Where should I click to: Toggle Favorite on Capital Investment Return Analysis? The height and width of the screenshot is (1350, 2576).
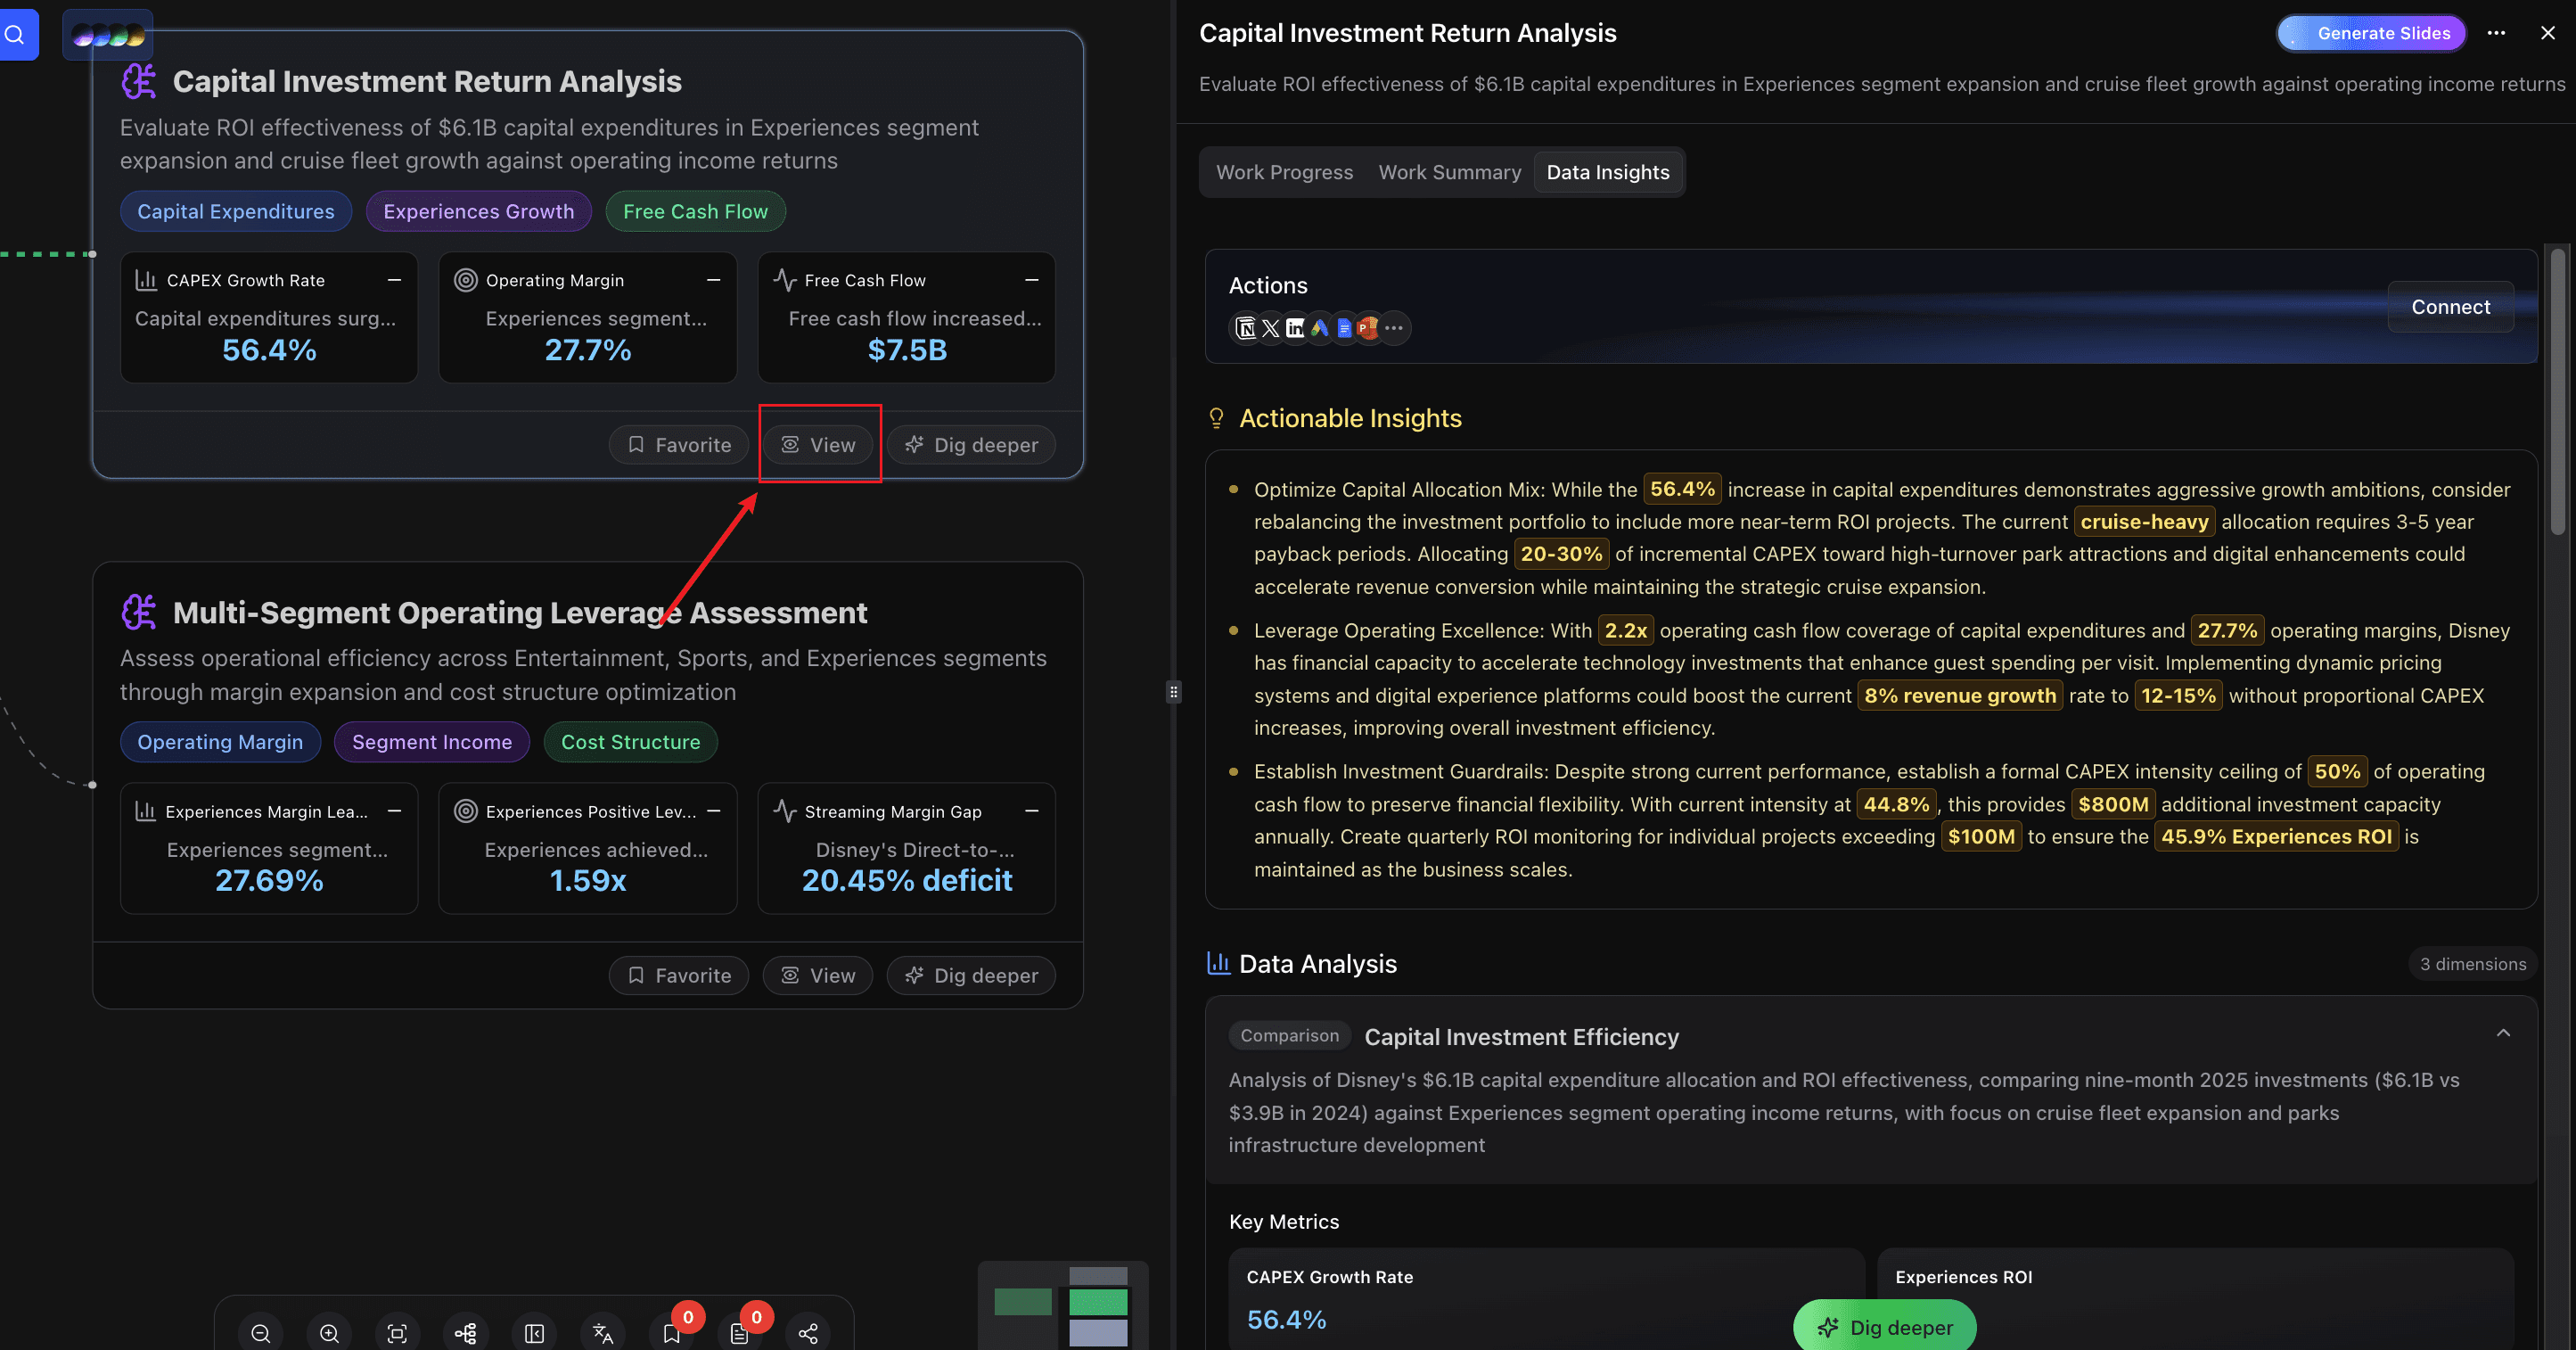(679, 445)
